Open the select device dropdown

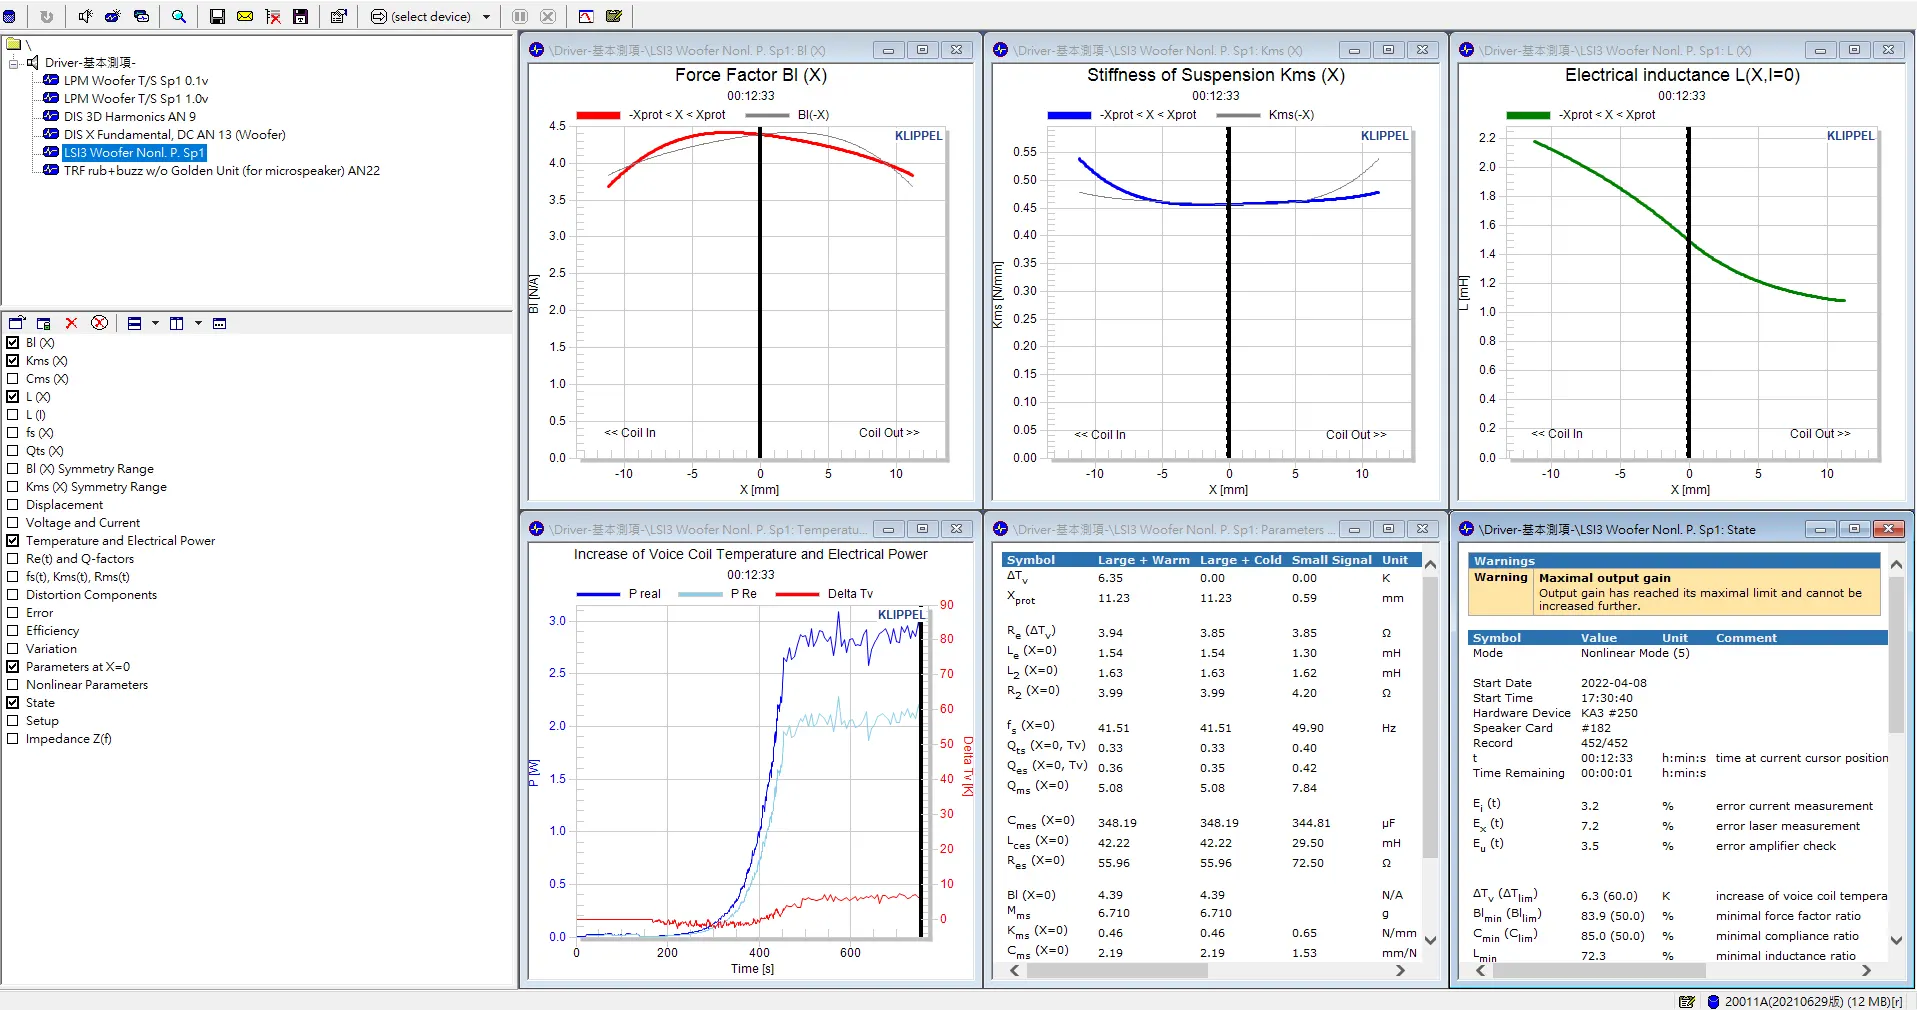point(487,17)
